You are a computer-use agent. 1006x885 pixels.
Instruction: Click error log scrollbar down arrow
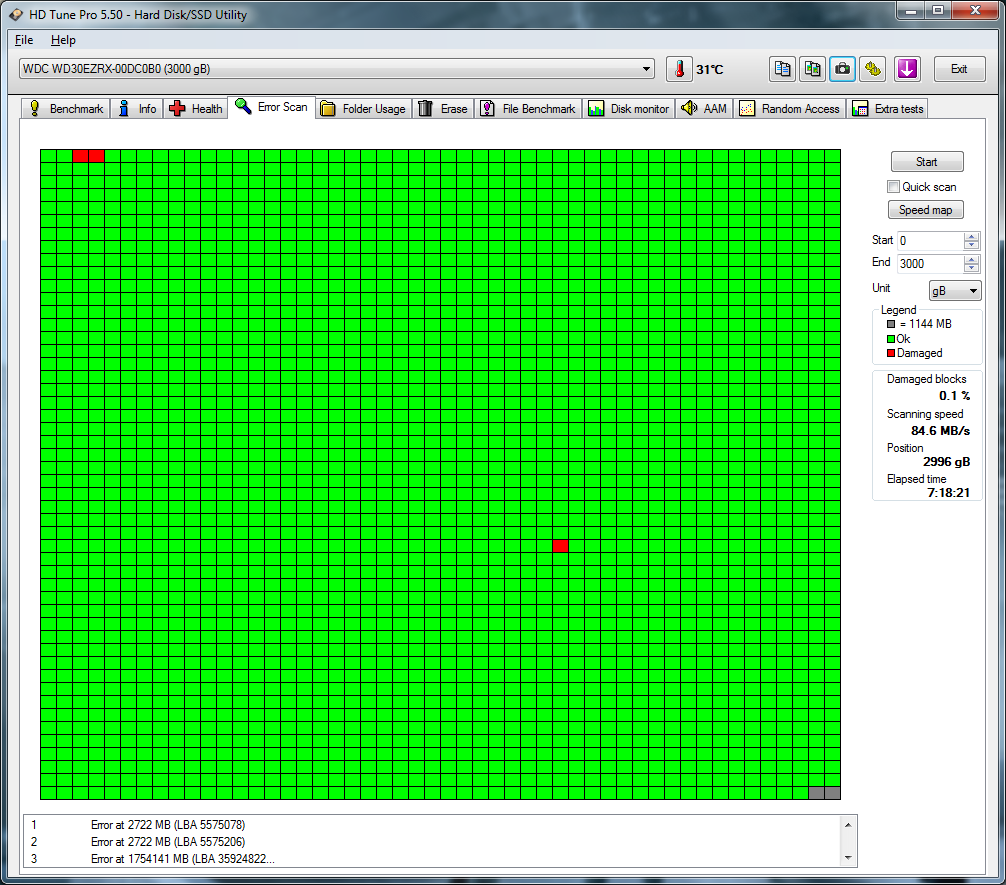point(848,857)
